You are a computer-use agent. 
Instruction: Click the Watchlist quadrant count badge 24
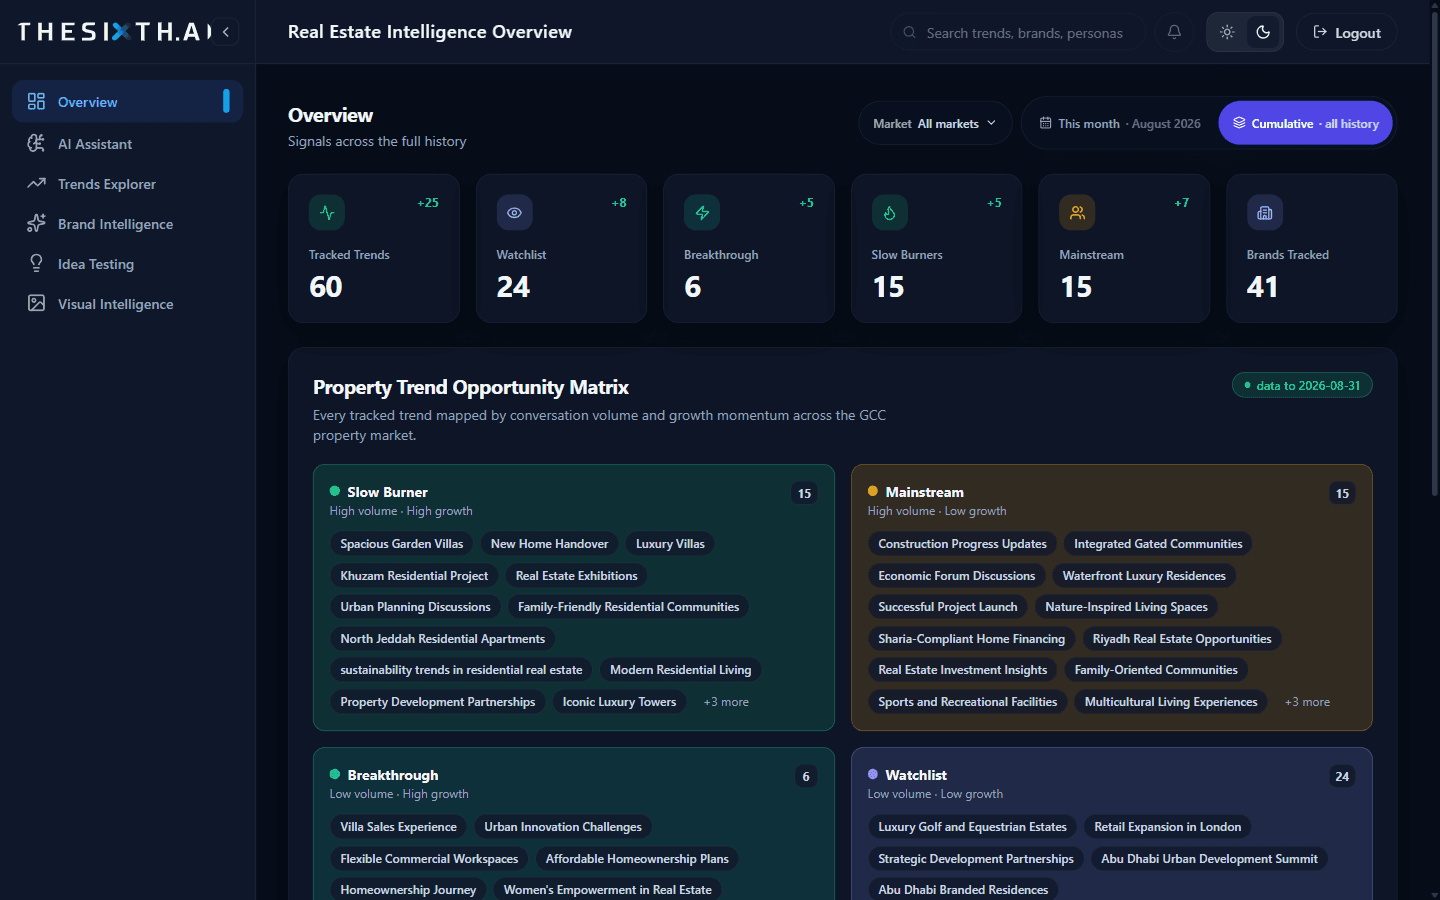(1342, 776)
